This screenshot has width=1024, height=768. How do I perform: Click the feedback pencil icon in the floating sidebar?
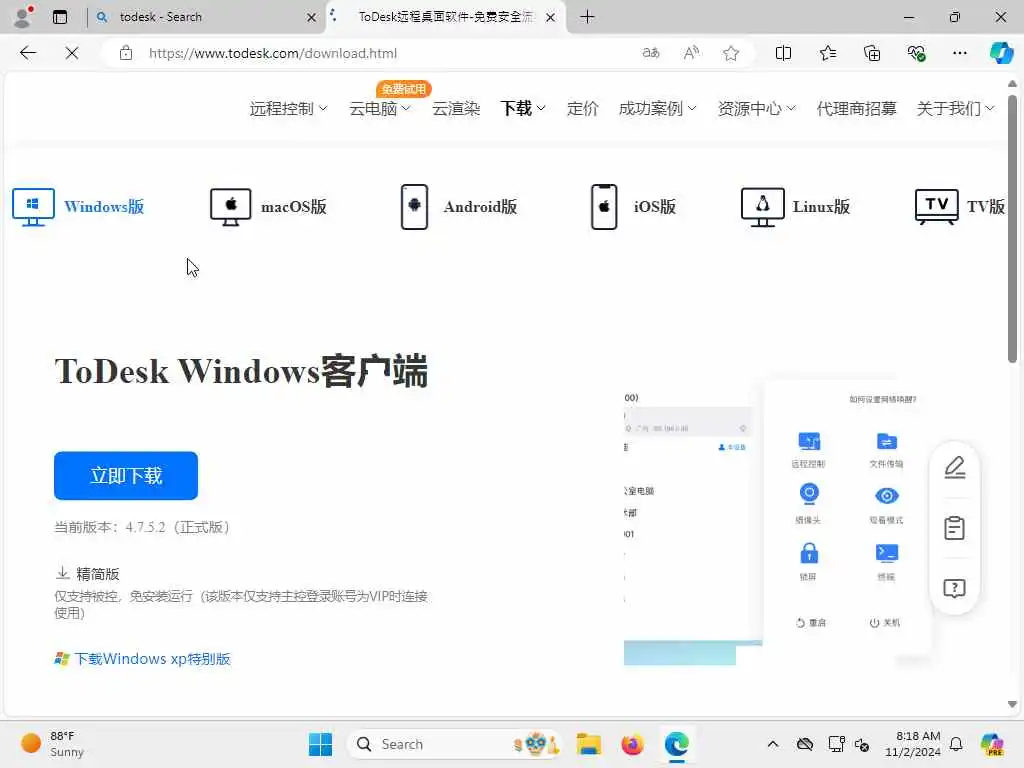[x=955, y=467]
